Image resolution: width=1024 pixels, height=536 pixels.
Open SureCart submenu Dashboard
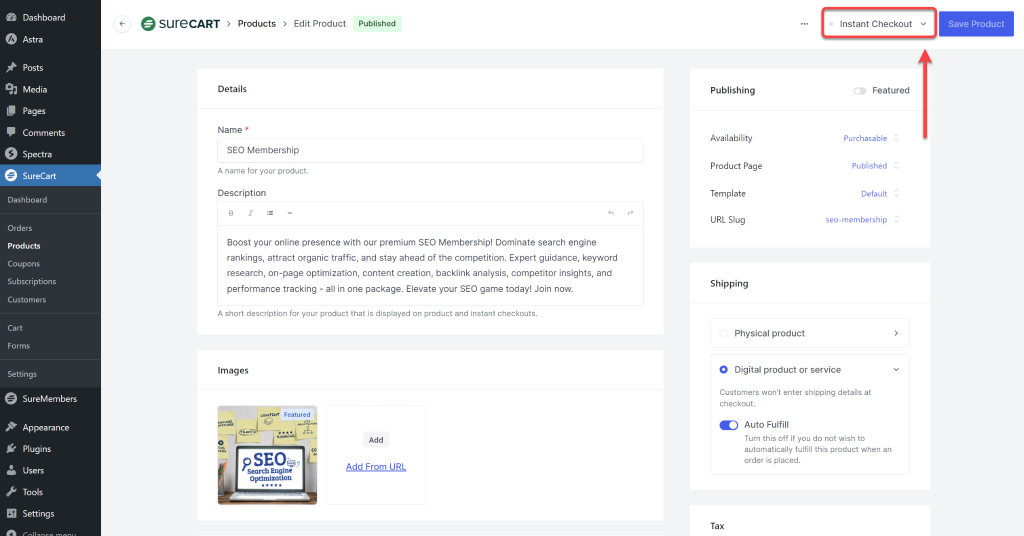point(27,200)
